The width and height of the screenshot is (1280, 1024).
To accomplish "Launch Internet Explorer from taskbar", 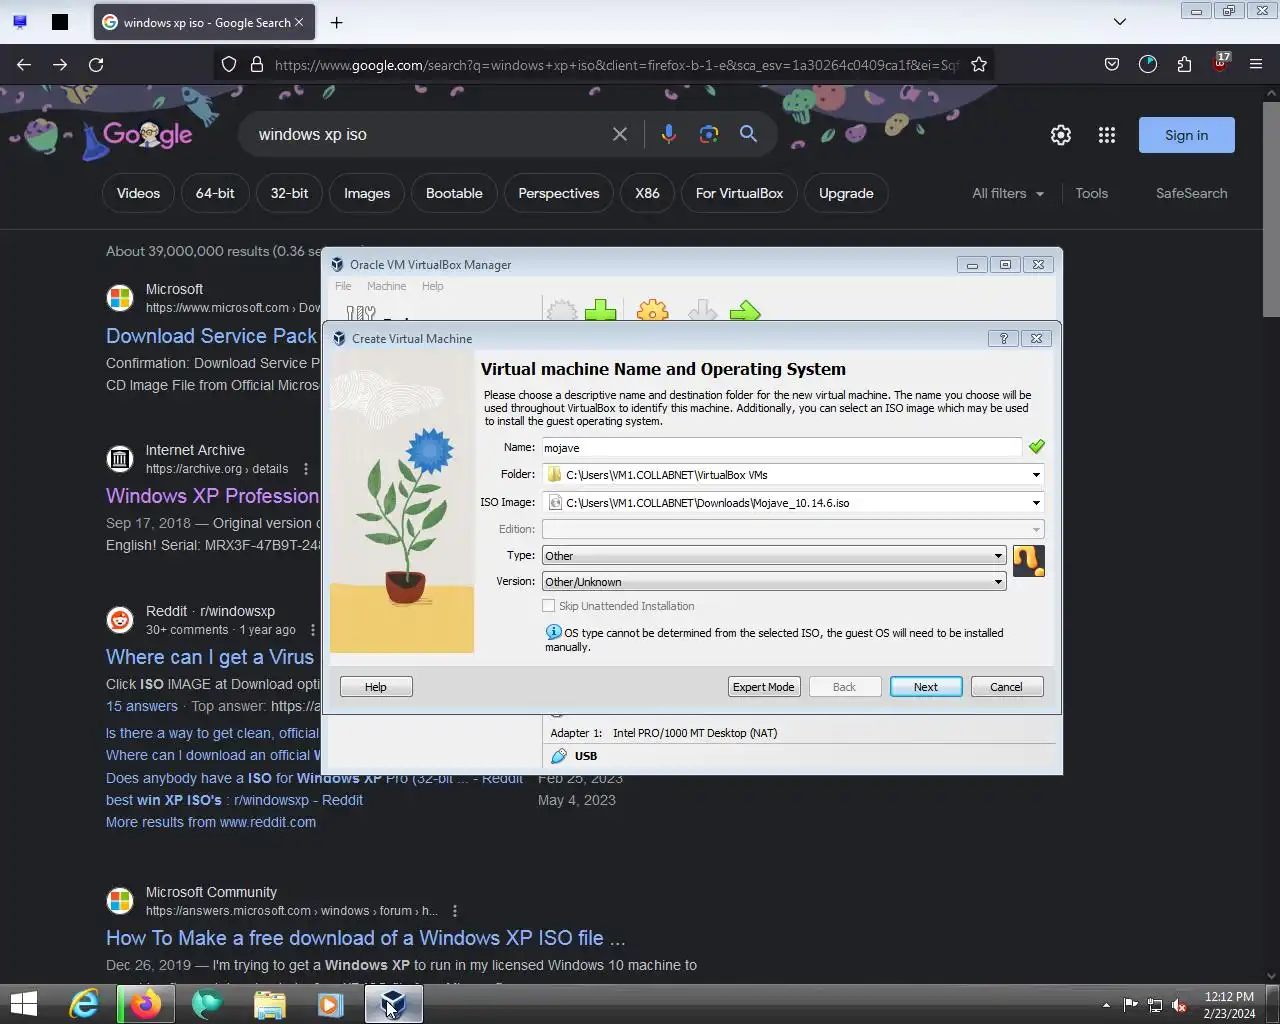I will (84, 1004).
